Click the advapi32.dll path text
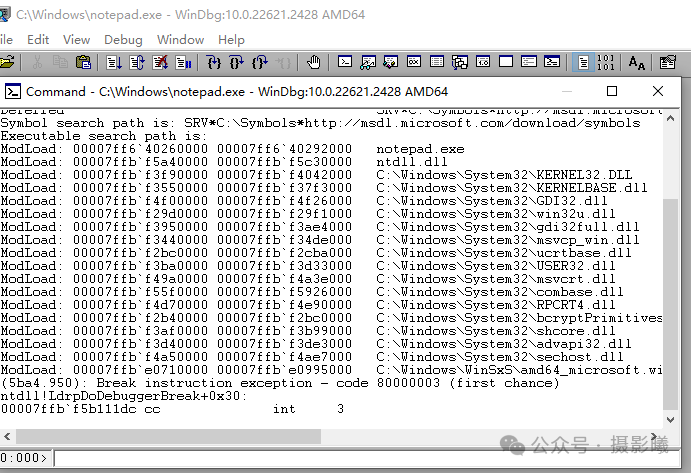The width and height of the screenshot is (691, 473). (x=504, y=344)
